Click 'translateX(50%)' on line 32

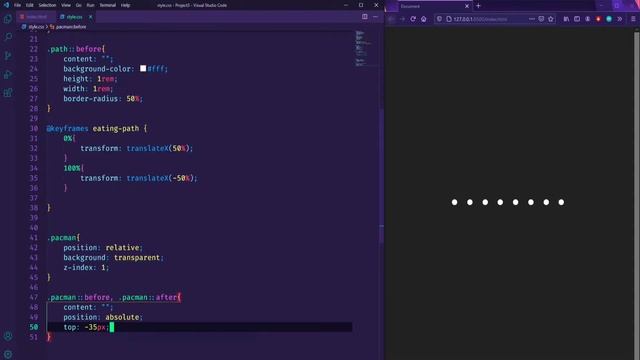158,148
